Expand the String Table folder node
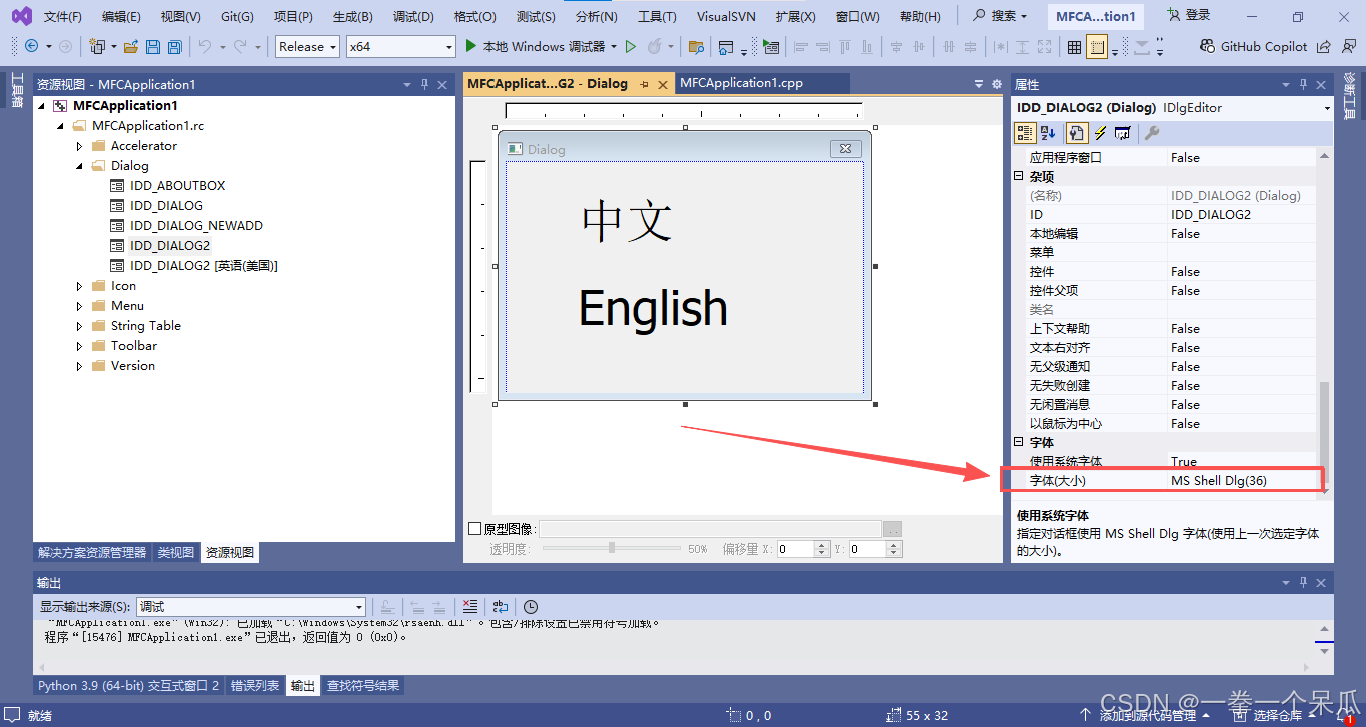This screenshot has width=1366, height=727. pos(80,326)
